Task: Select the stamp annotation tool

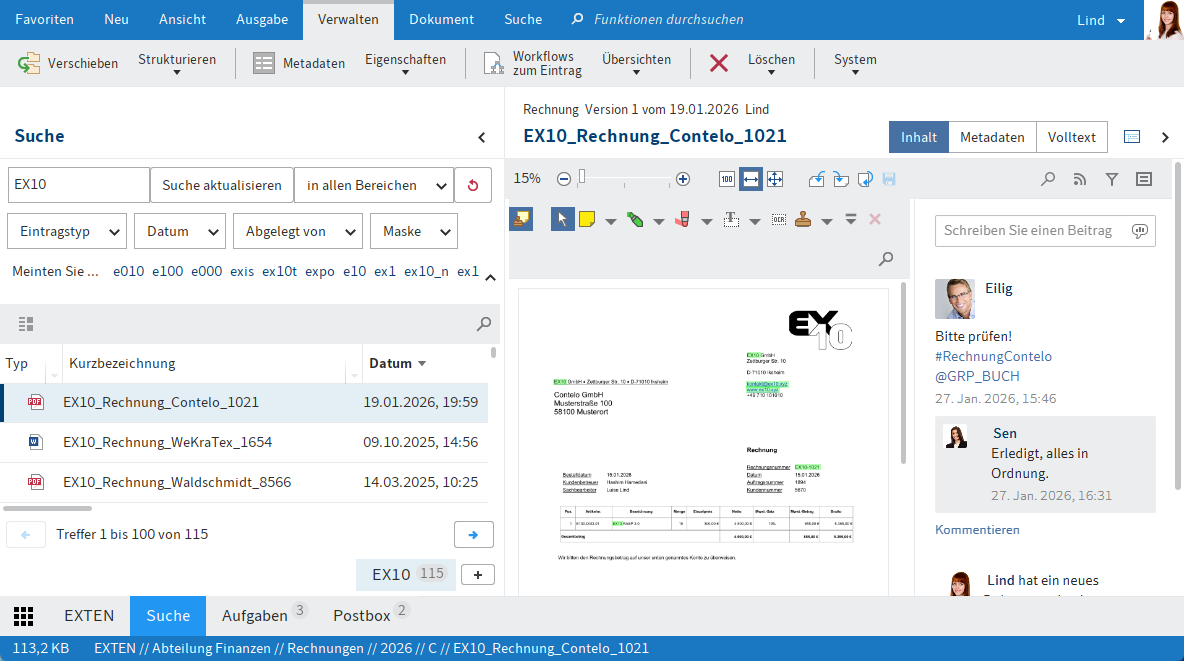Action: coord(803,219)
